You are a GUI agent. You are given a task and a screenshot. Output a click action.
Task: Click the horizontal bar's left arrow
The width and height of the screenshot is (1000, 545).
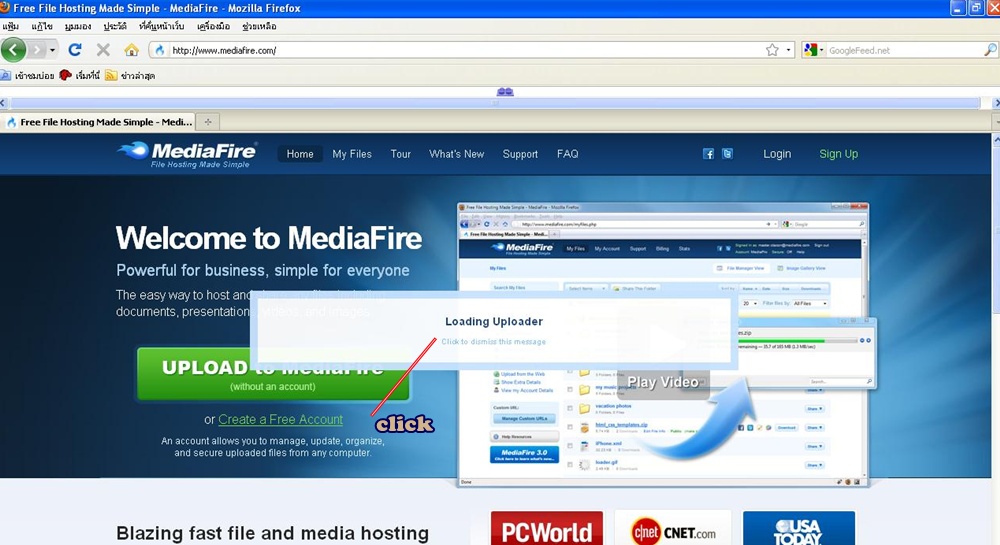coord(3,103)
